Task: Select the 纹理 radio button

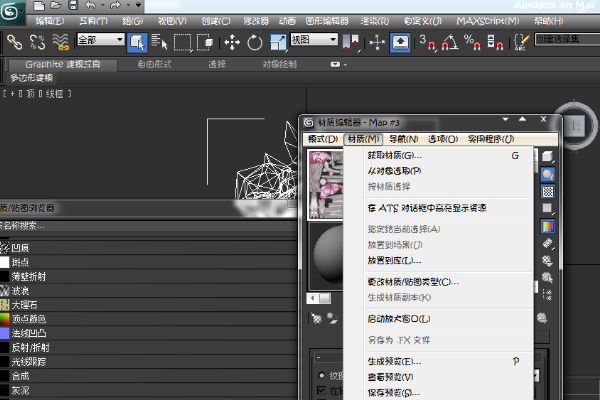Action: click(x=319, y=377)
